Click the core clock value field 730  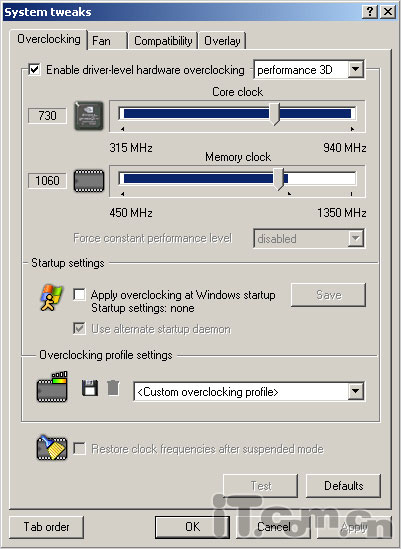point(47,116)
